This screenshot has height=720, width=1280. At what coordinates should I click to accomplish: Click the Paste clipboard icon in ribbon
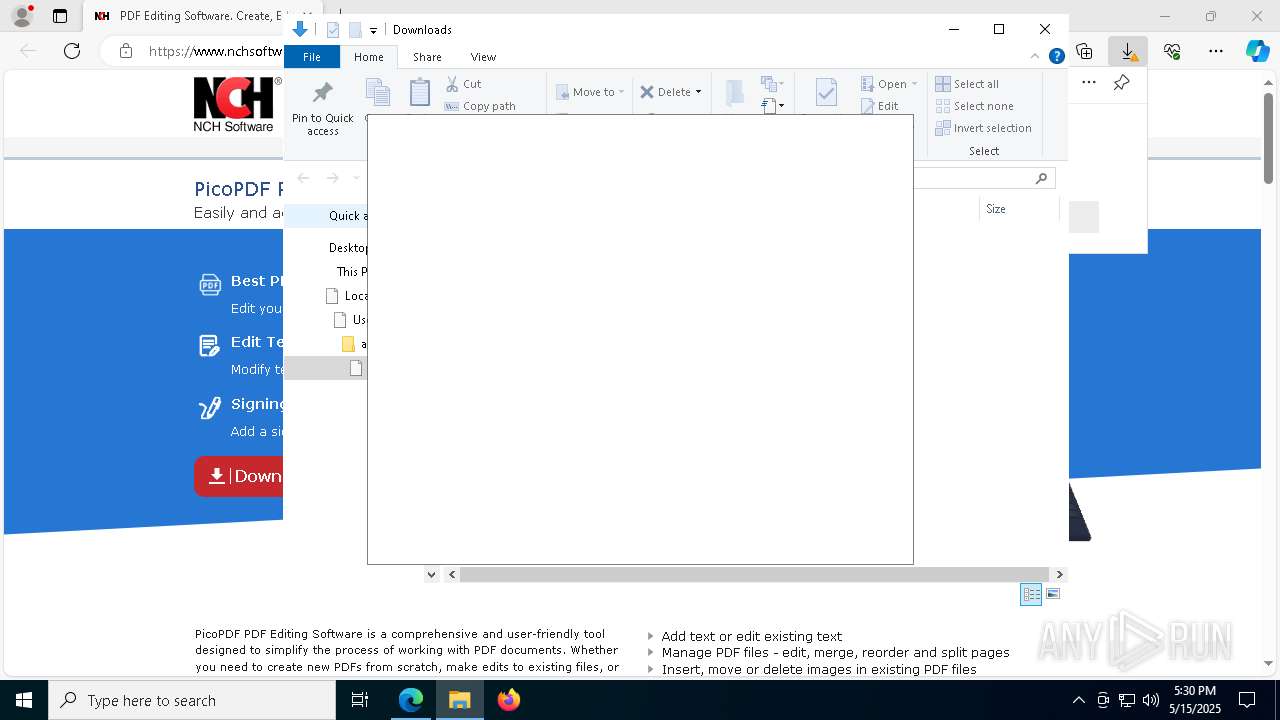[x=419, y=93]
